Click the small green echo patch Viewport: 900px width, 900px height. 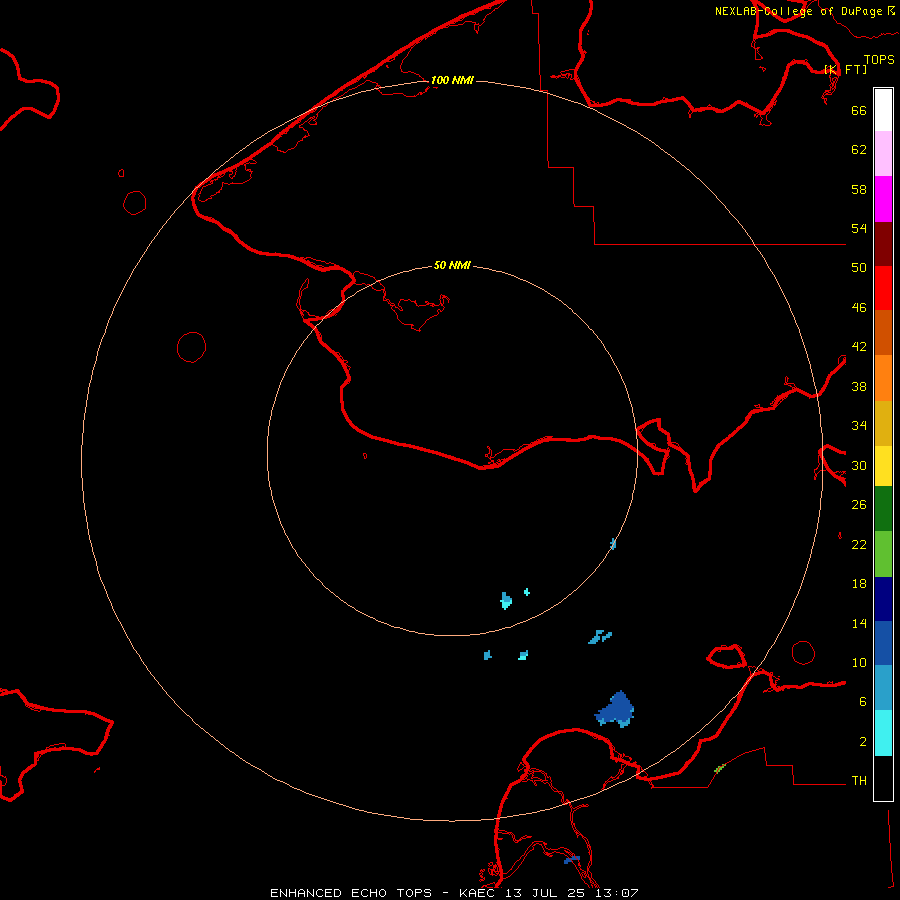pos(719,768)
